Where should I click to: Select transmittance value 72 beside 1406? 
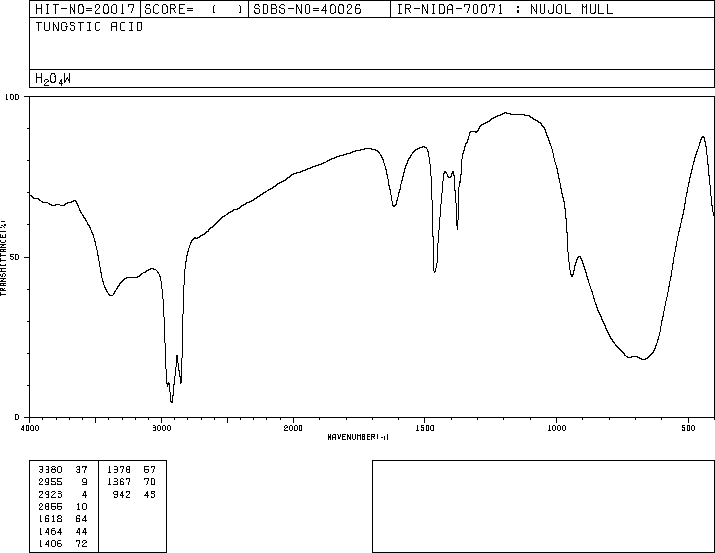81,543
